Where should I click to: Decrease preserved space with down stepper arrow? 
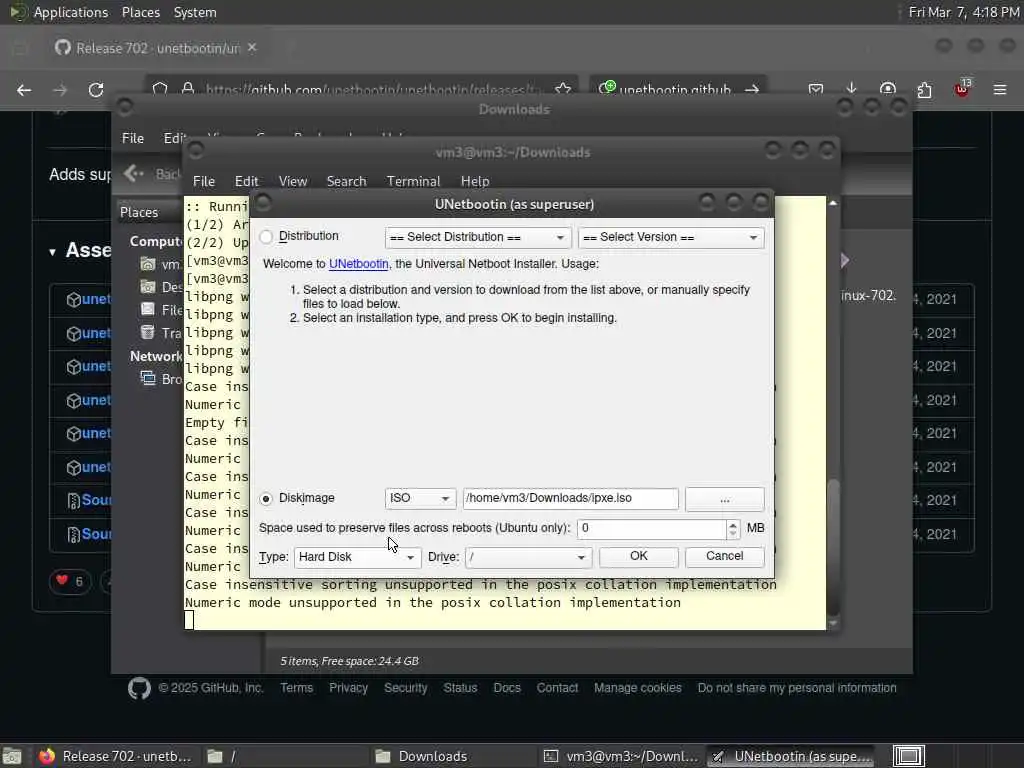coord(733,534)
